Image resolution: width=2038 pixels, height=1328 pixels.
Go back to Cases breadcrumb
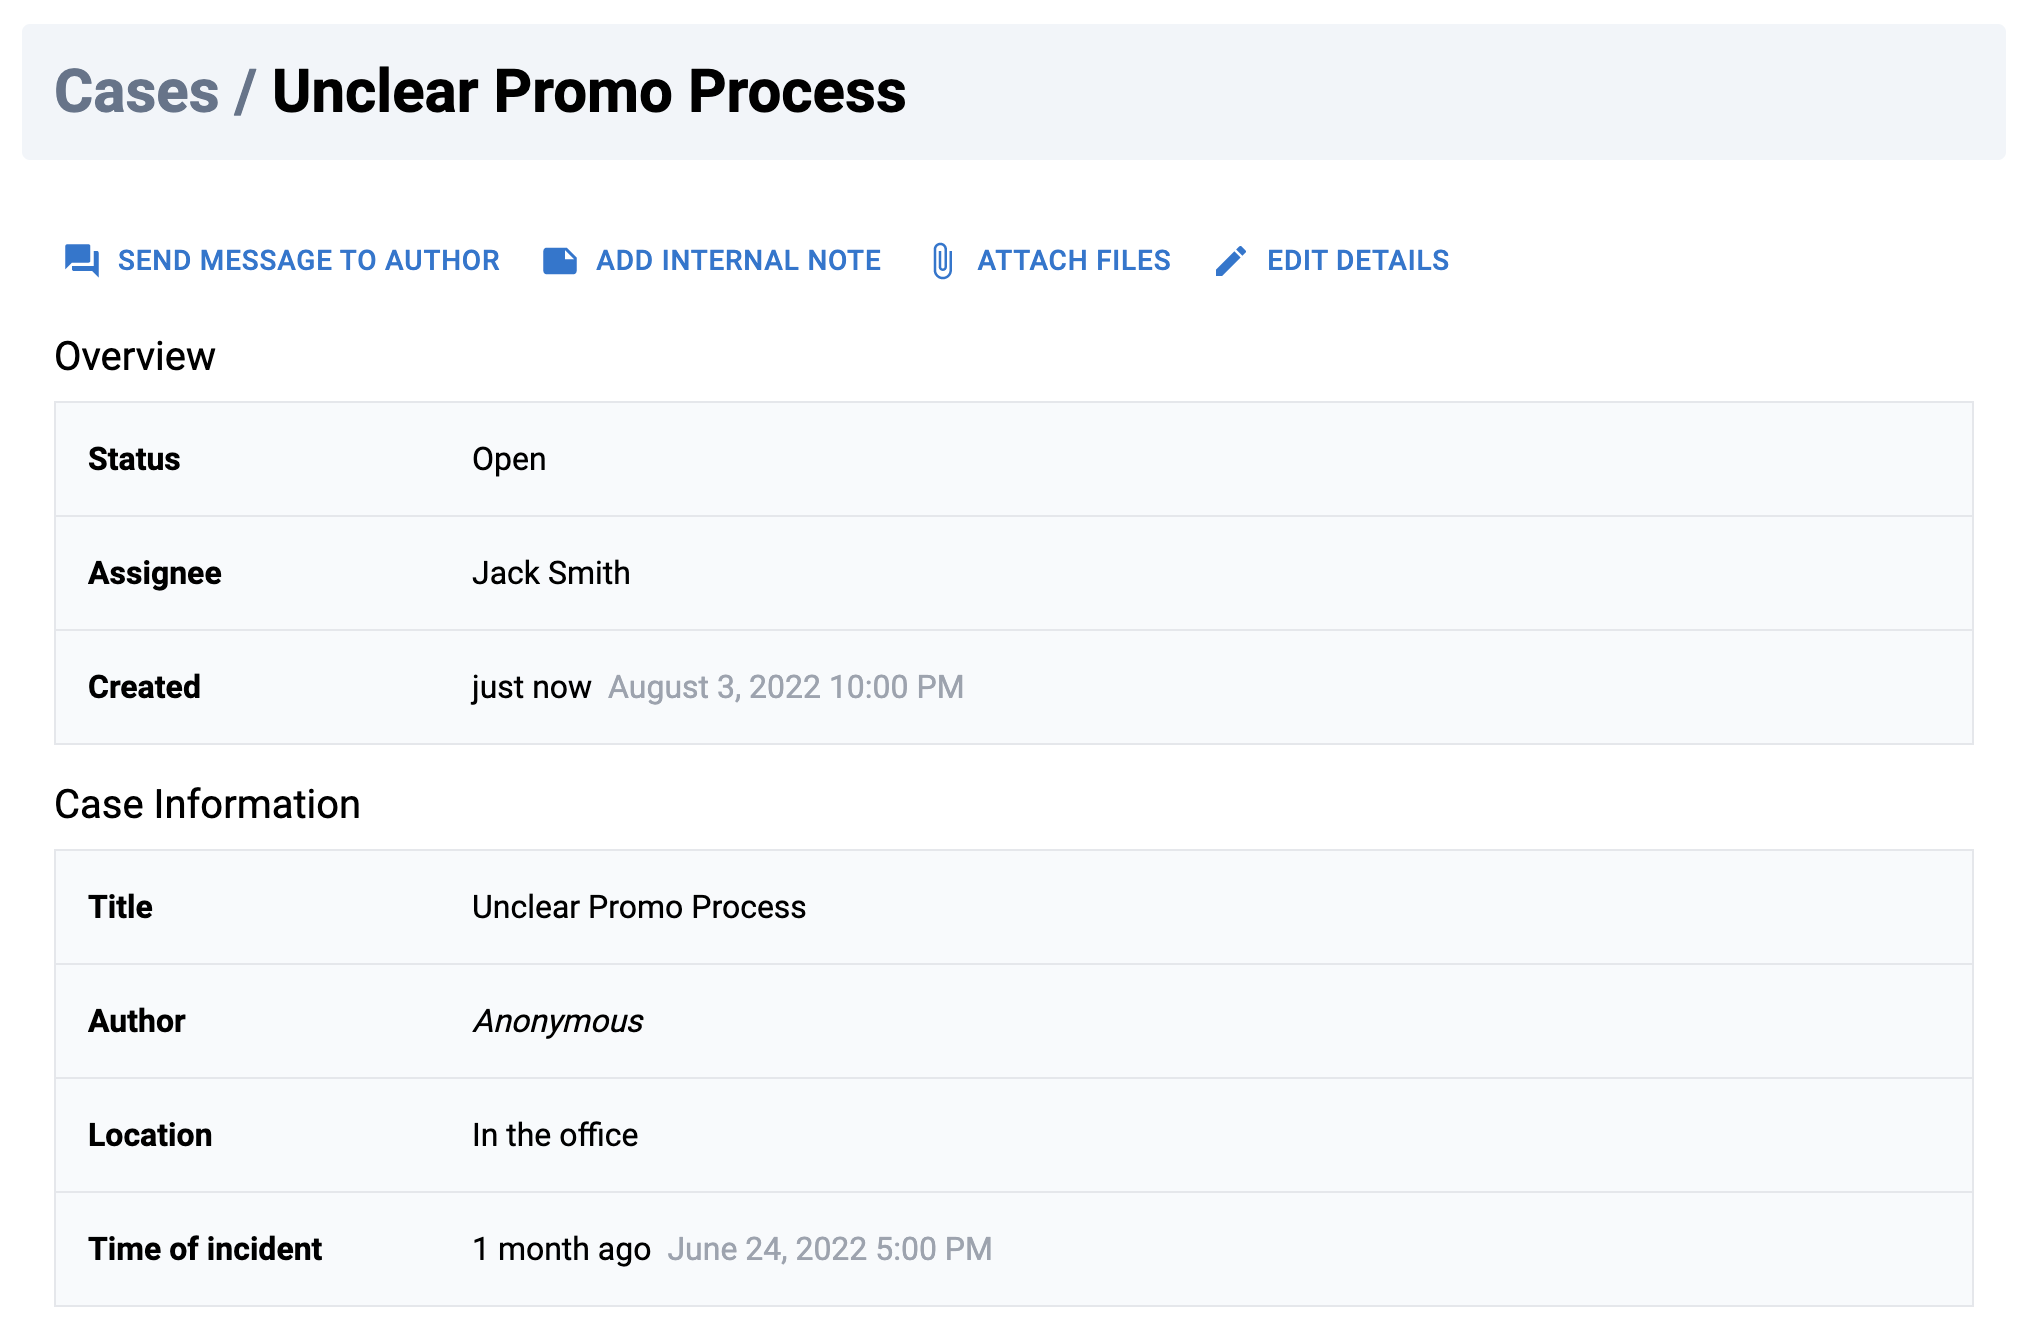tap(137, 92)
